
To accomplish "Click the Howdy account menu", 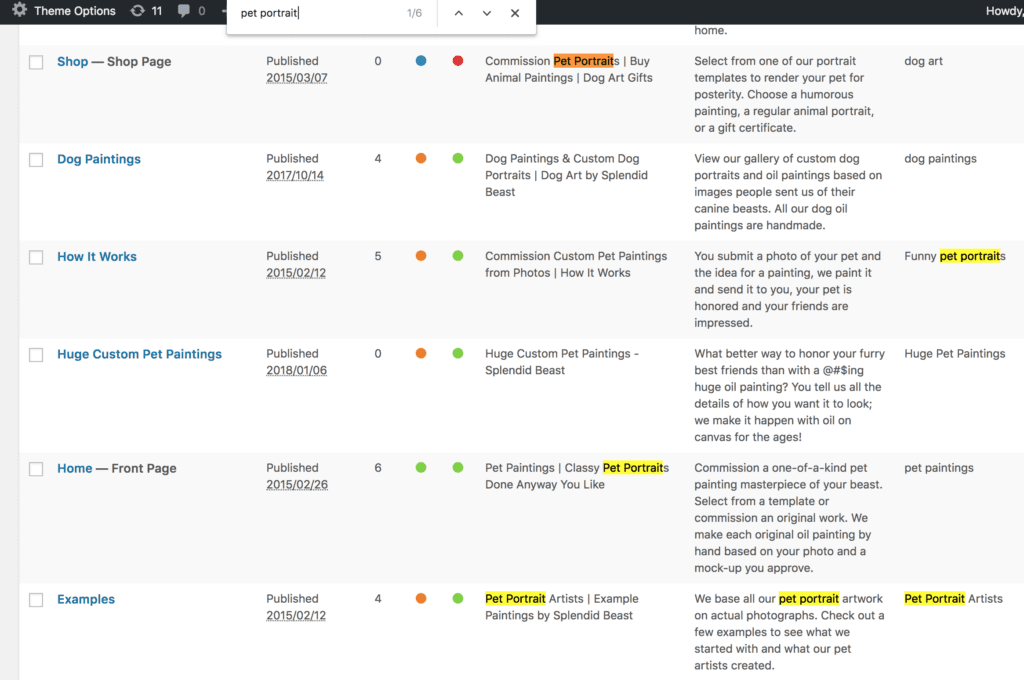I will click(1004, 10).
